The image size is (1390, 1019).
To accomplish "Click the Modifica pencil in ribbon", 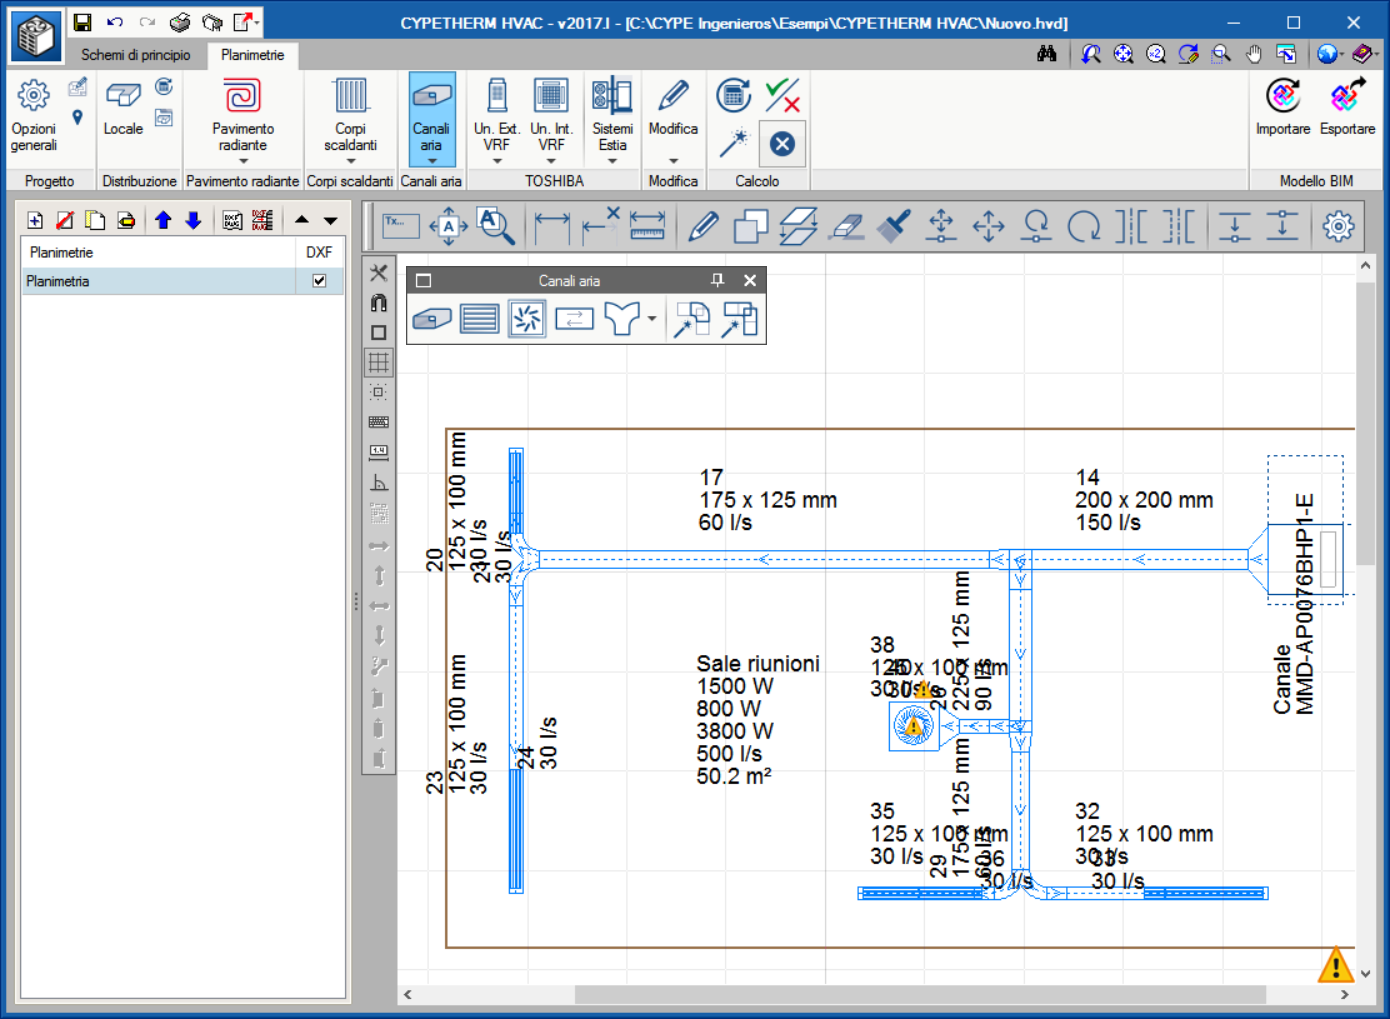I will pos(673,97).
